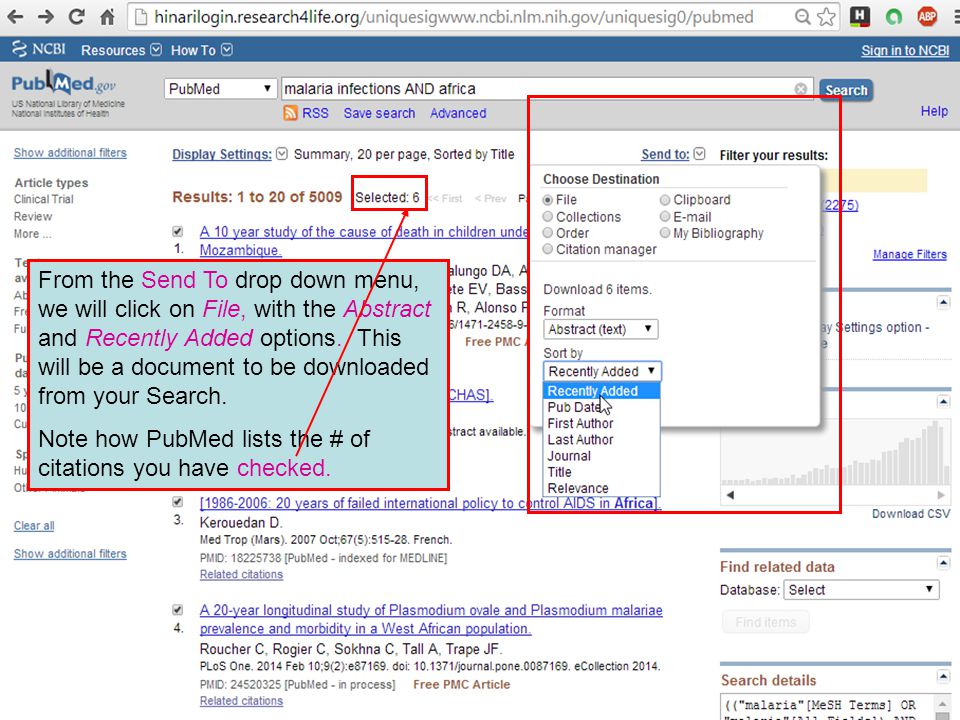Open the Plasmodium ovale article title

click(431, 619)
